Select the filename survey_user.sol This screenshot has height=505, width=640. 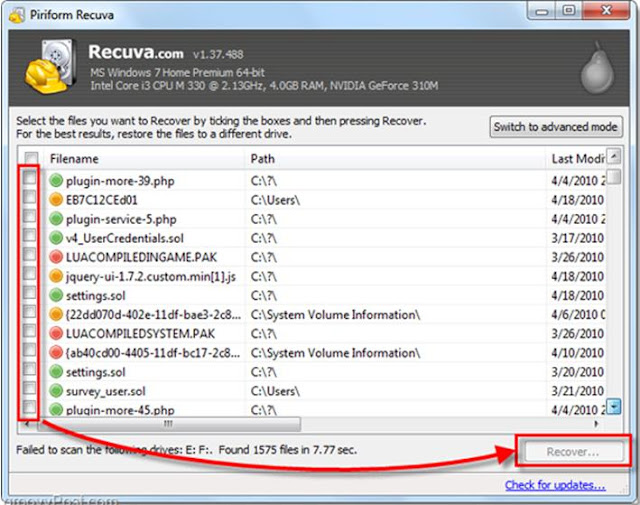(105, 391)
